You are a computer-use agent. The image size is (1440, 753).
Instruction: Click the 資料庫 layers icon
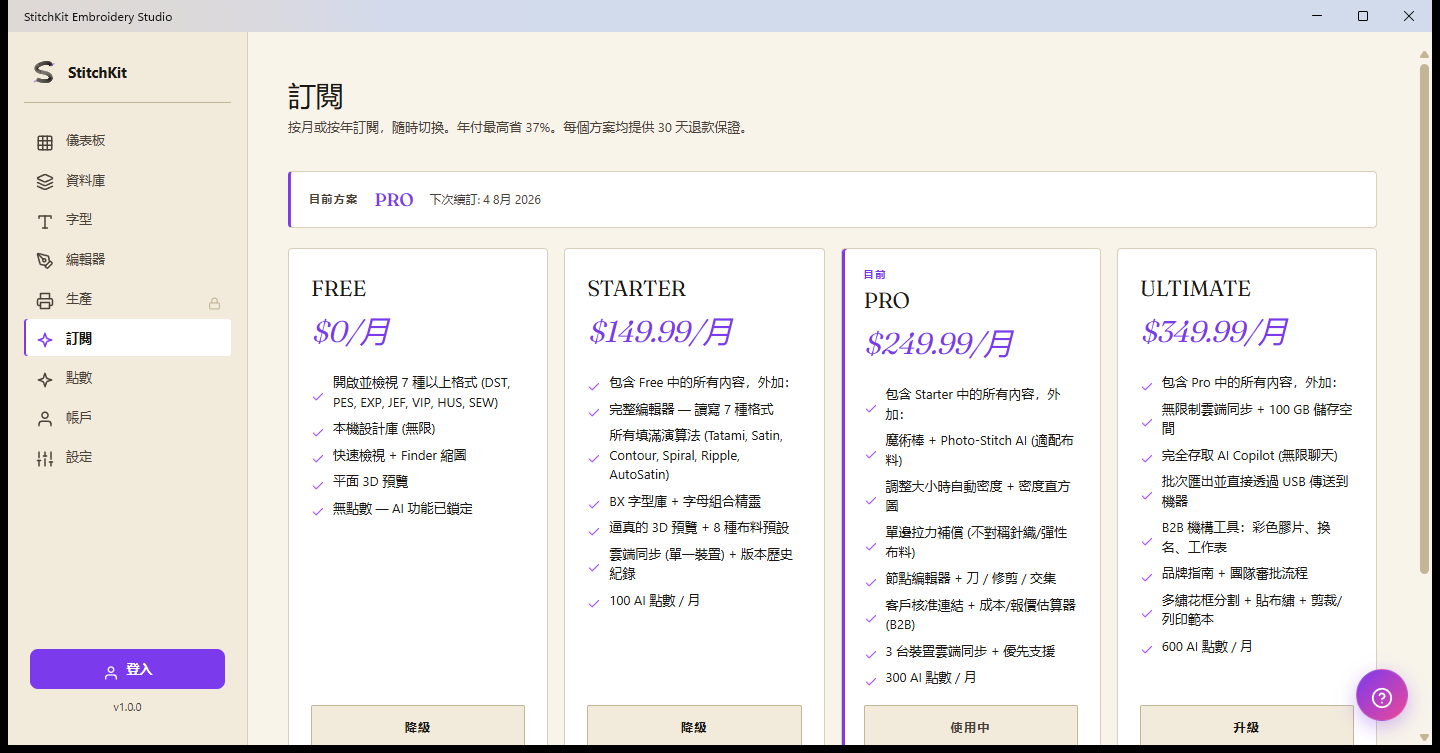coord(45,182)
